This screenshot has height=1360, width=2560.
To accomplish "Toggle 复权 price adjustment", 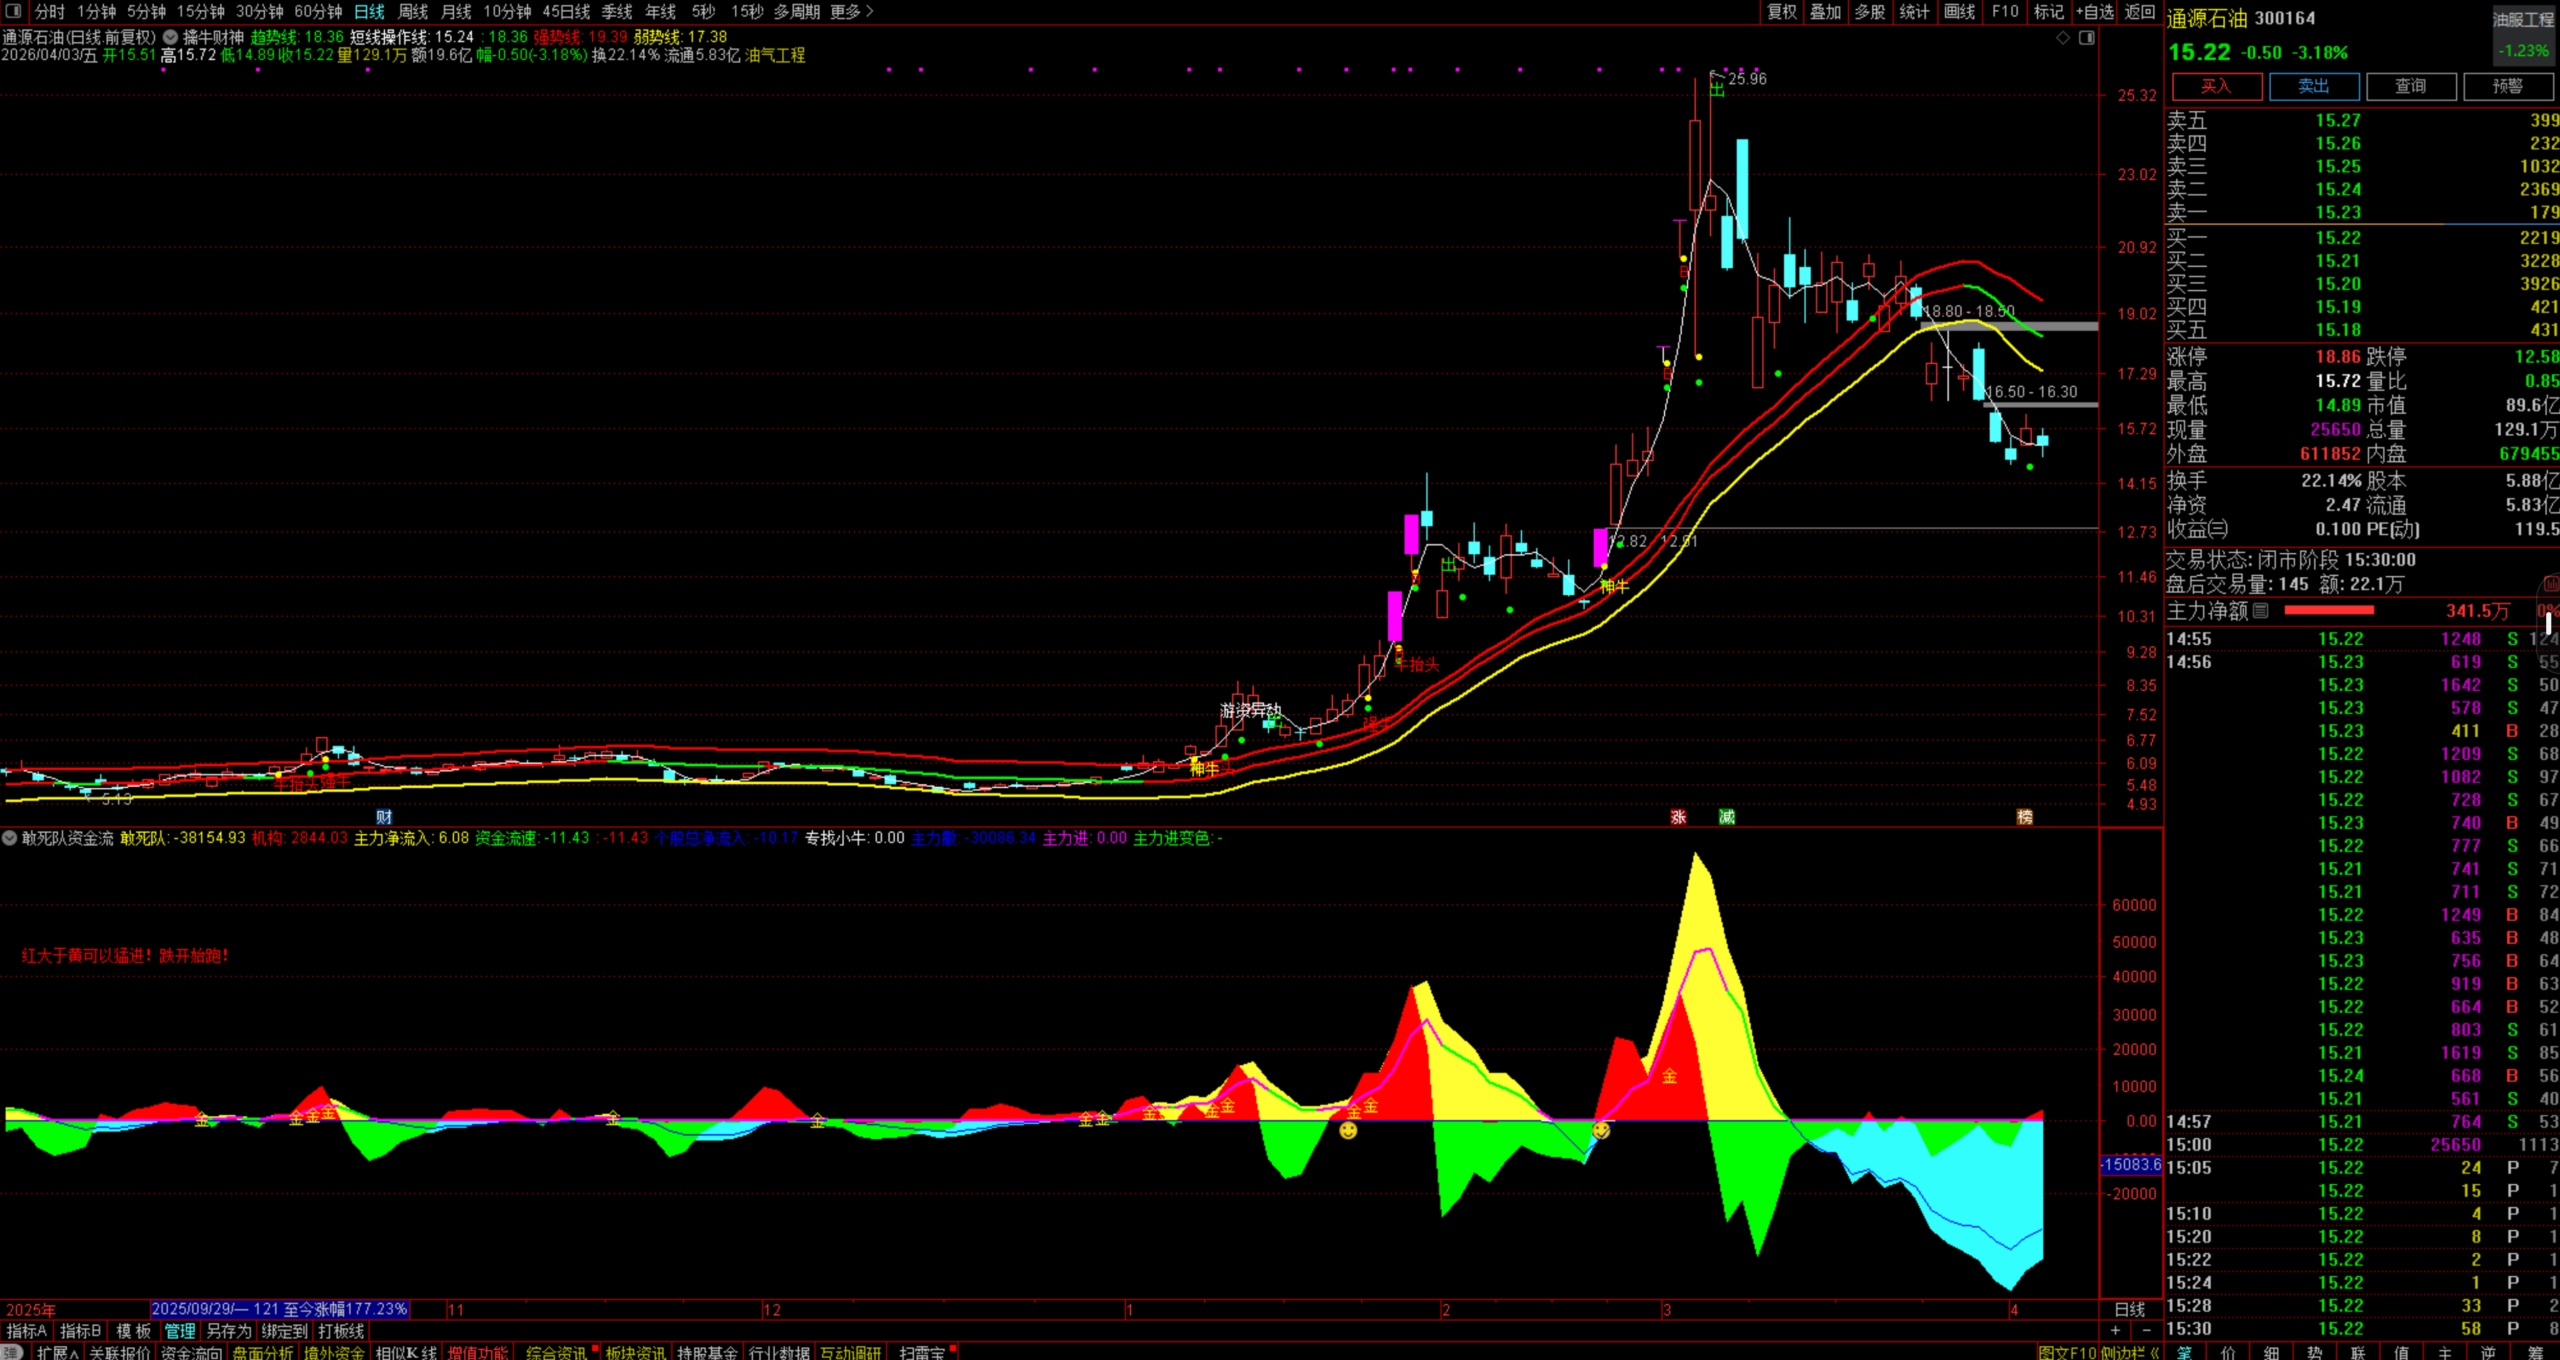I will [x=1782, y=11].
